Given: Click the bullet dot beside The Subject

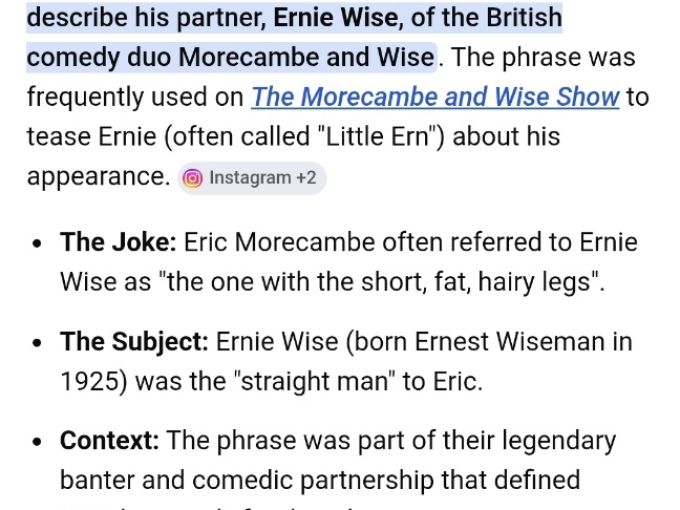Looking at the screenshot, I should 37,343.
